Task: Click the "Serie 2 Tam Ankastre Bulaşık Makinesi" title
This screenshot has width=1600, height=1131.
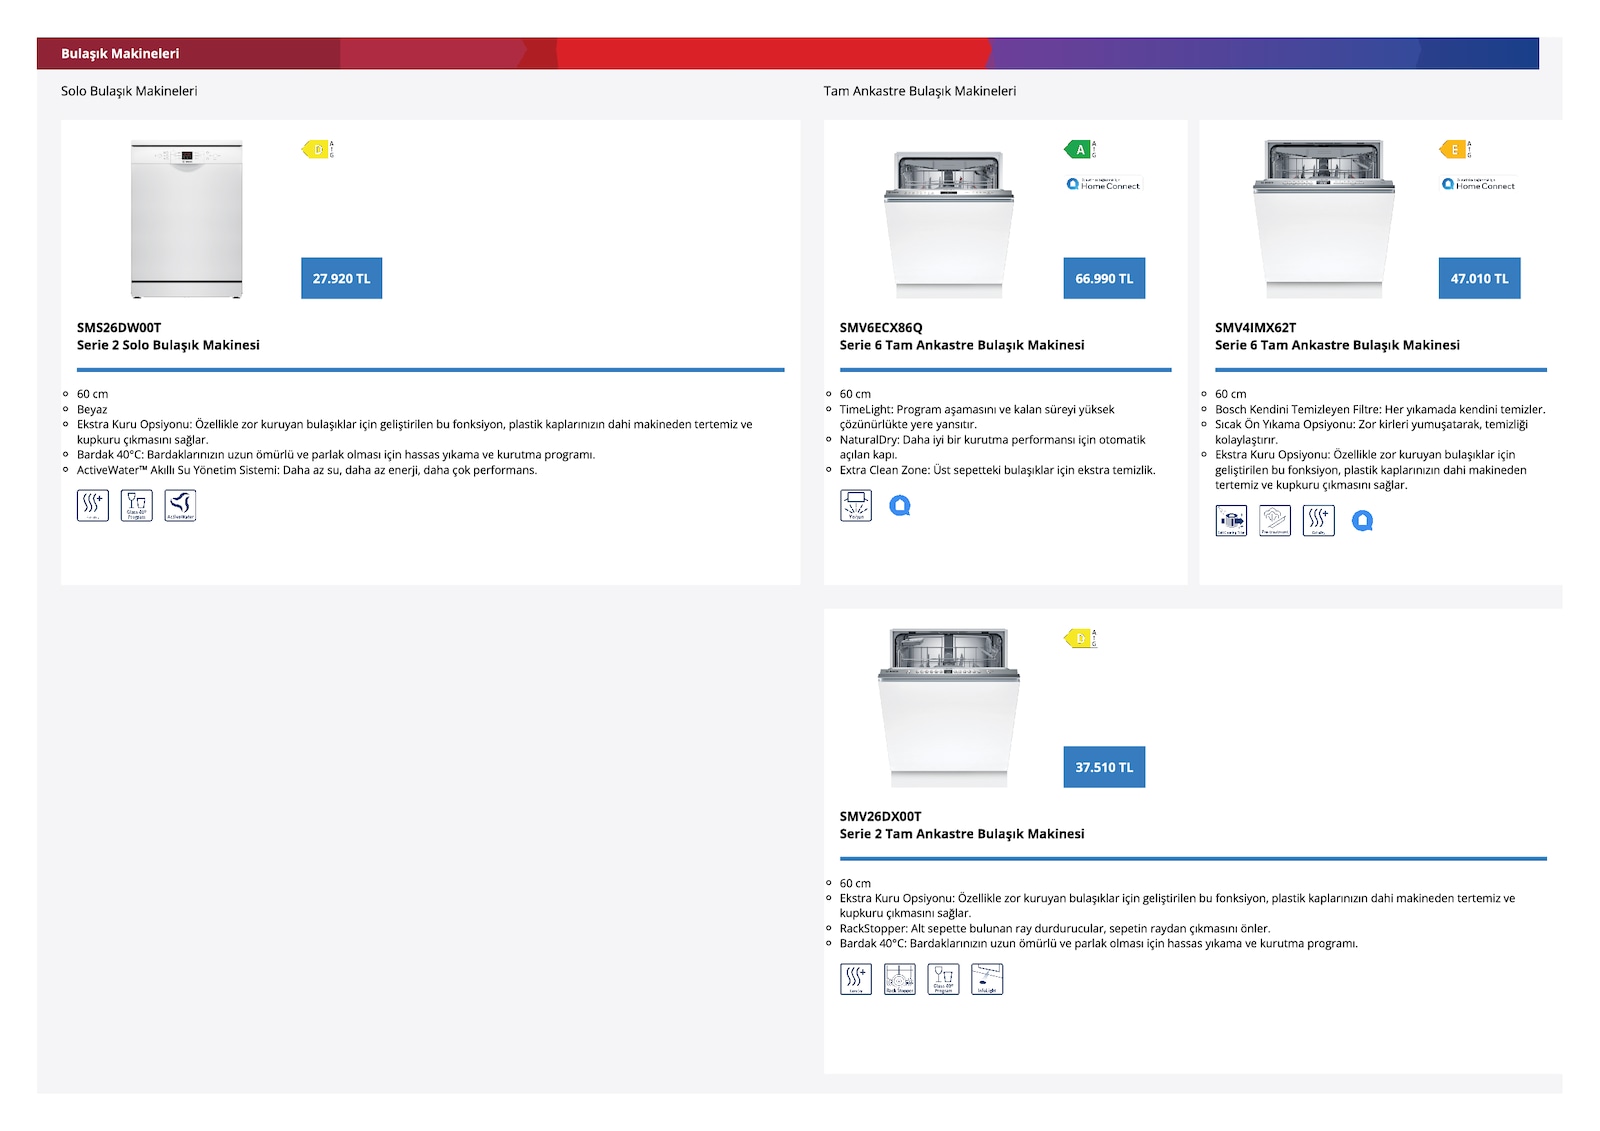Action: tap(962, 834)
